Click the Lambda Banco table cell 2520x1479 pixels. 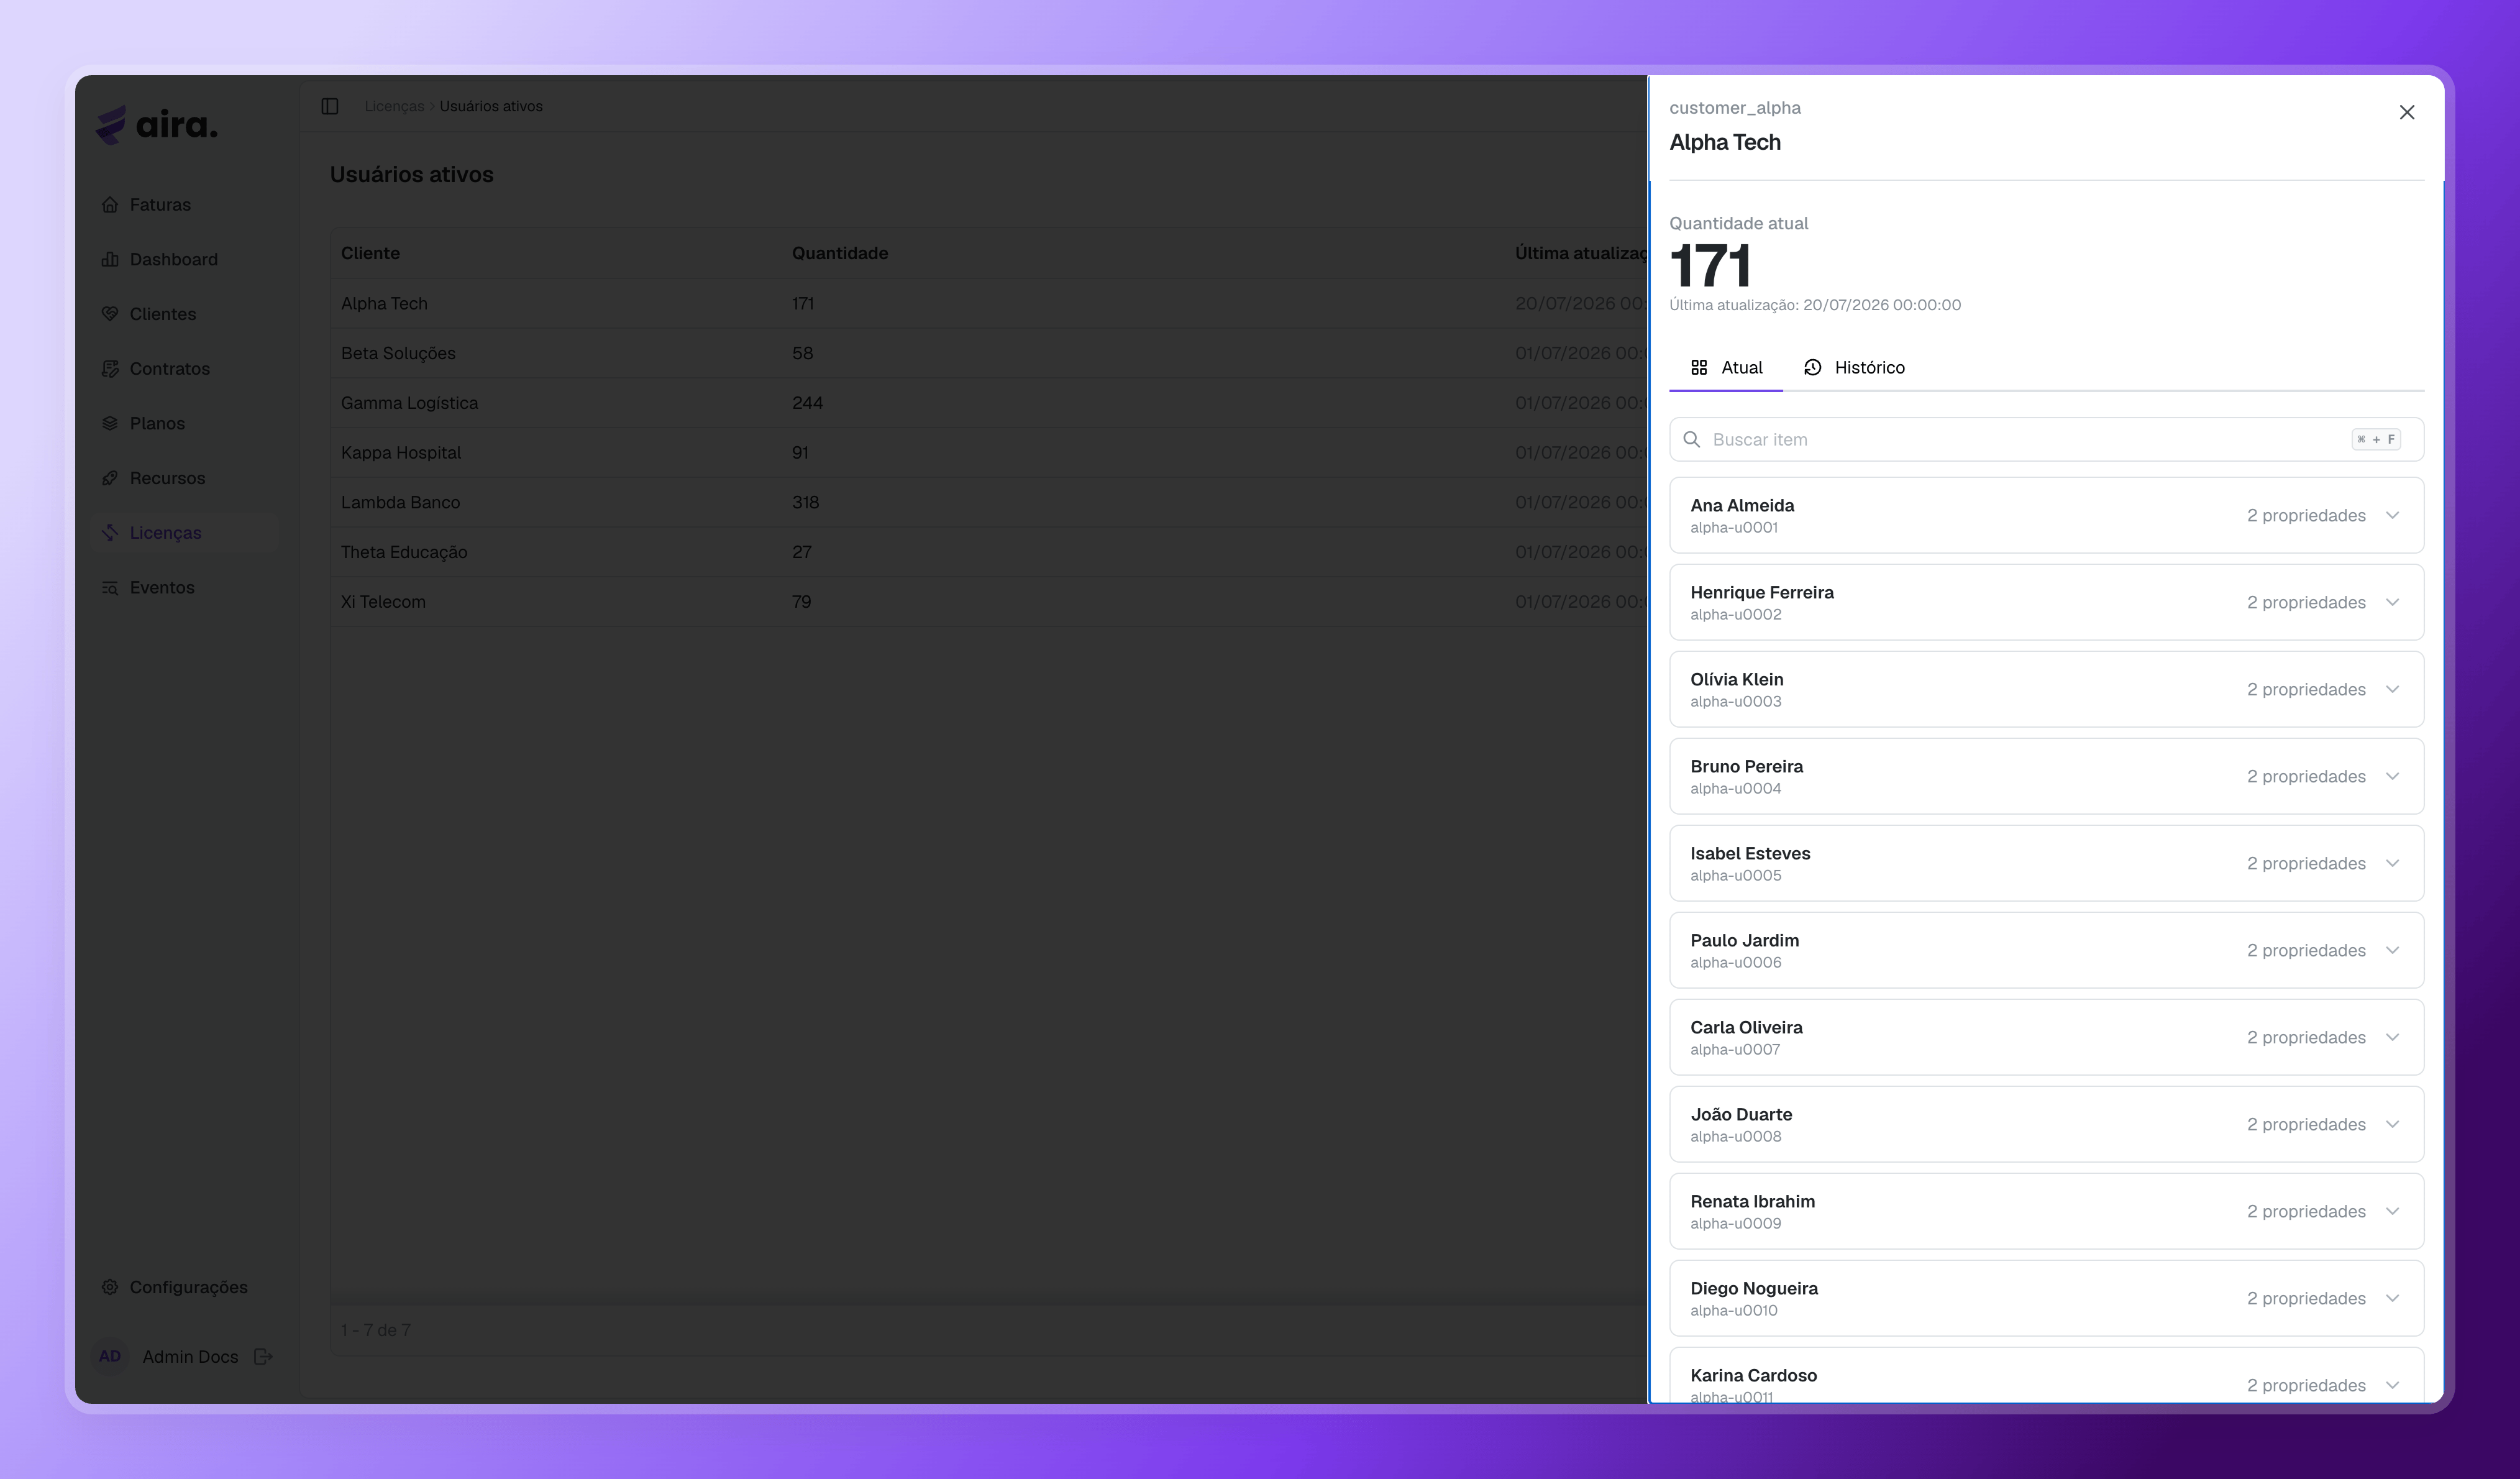tap(400, 503)
